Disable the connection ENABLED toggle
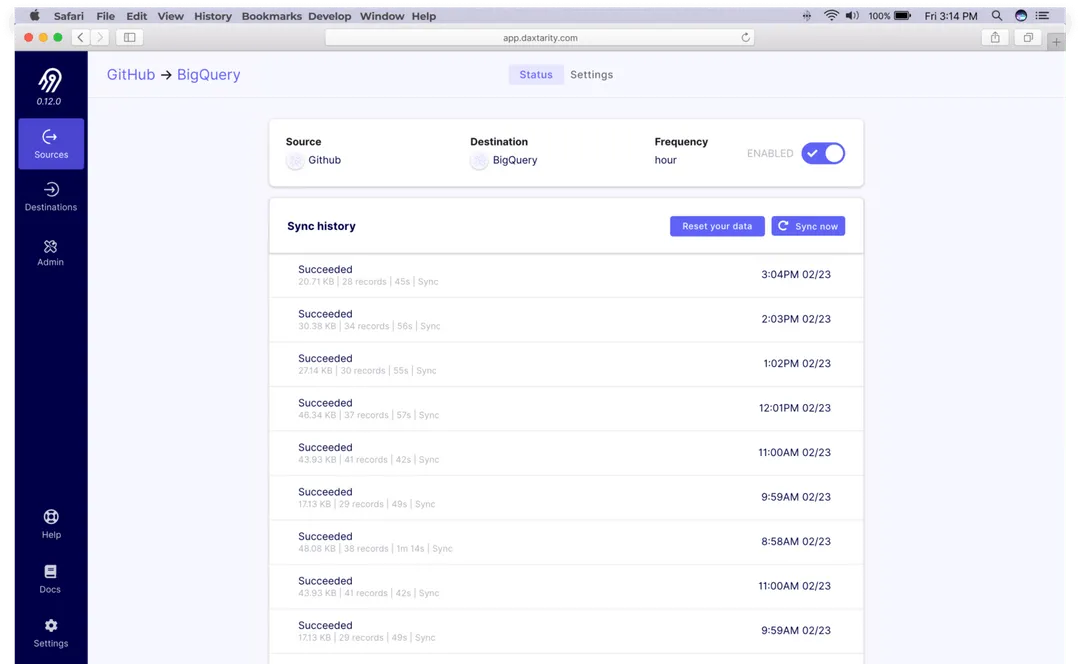The width and height of the screenshot is (1080, 664). coord(823,153)
